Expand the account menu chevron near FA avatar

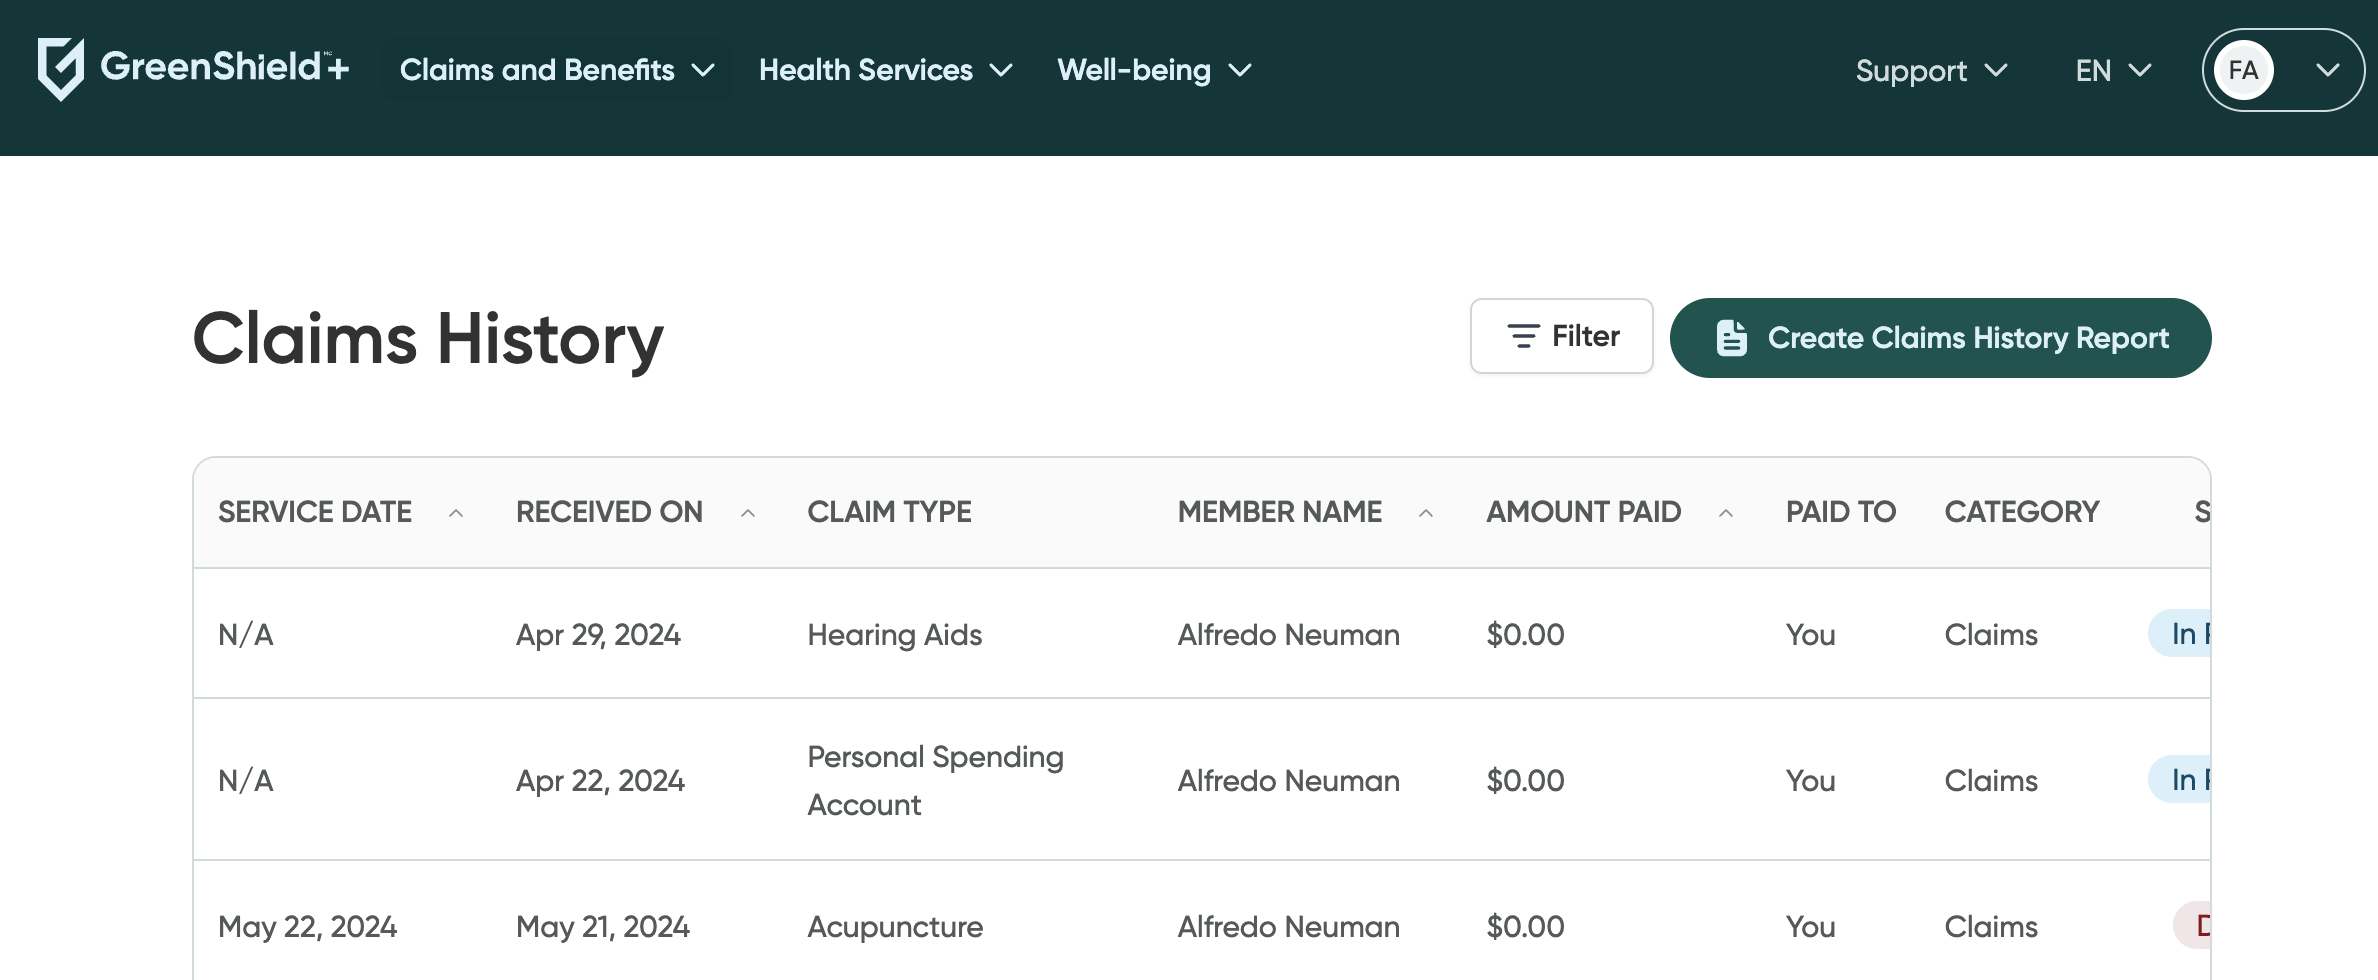tap(2329, 70)
